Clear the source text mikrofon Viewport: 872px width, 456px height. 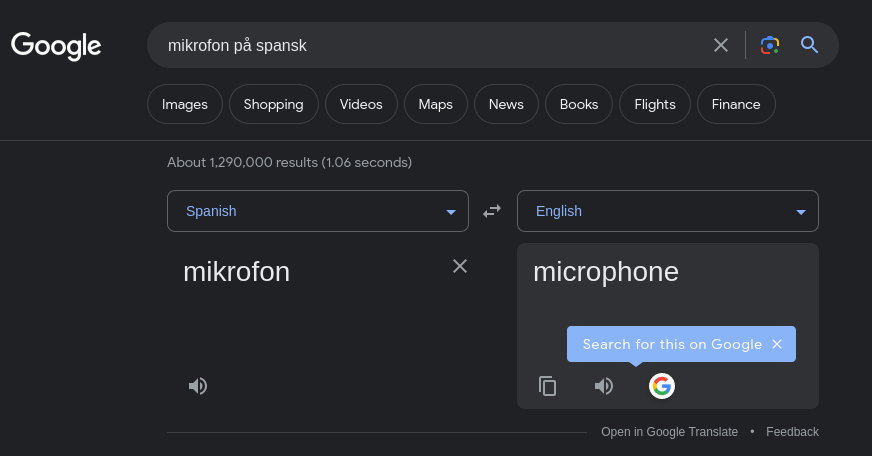pos(460,266)
